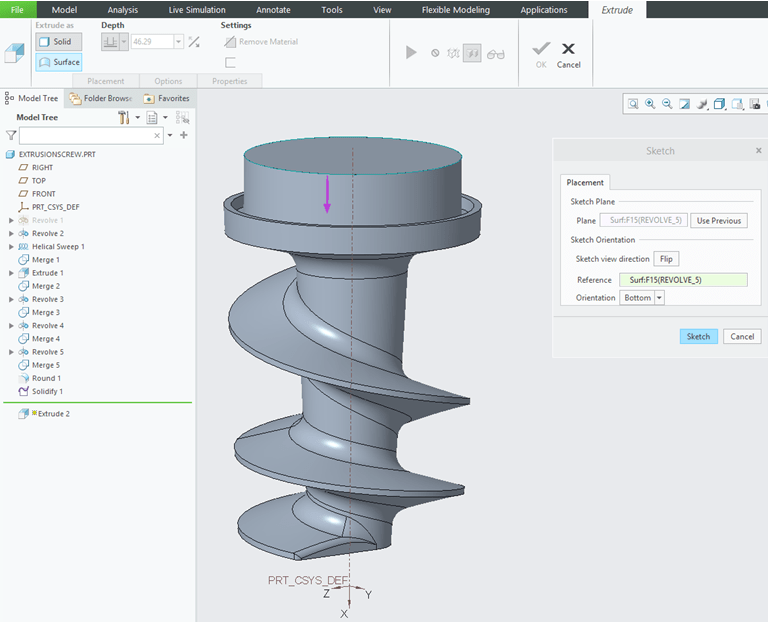Enable the Remove Material option
768x622 pixels.
pyautogui.click(x=261, y=42)
